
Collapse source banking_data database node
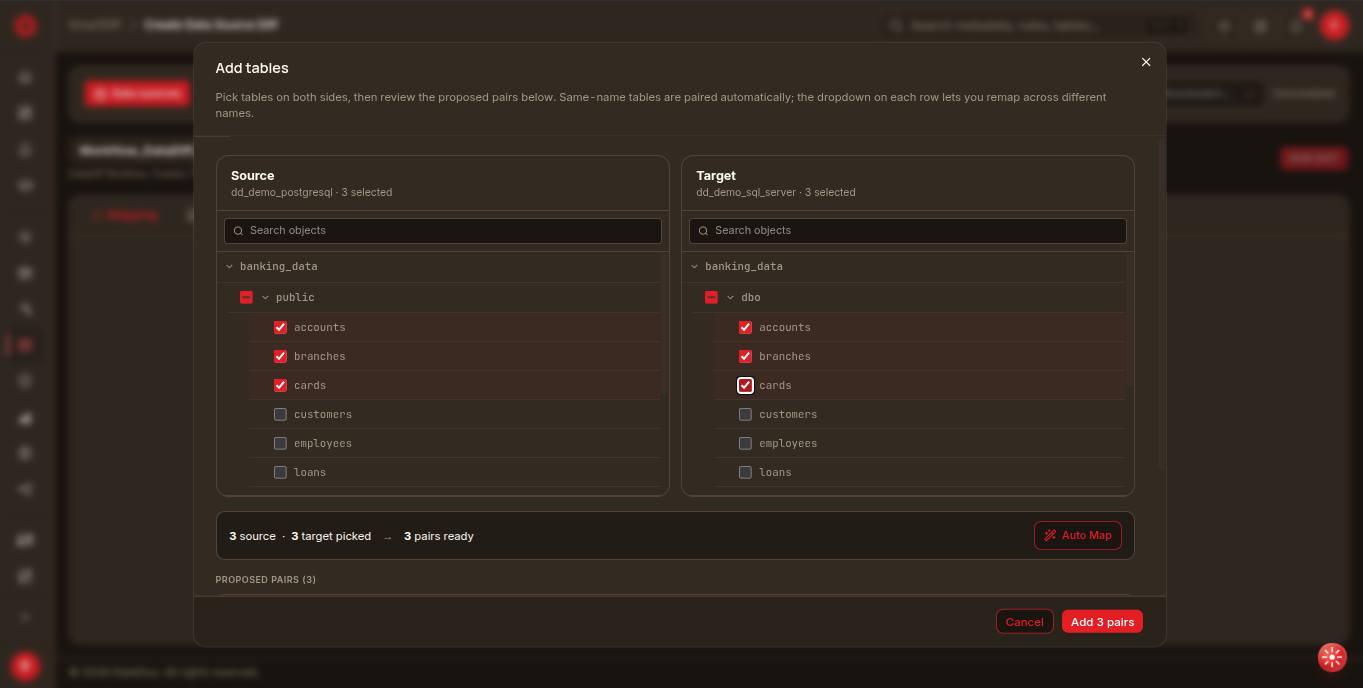click(229, 267)
